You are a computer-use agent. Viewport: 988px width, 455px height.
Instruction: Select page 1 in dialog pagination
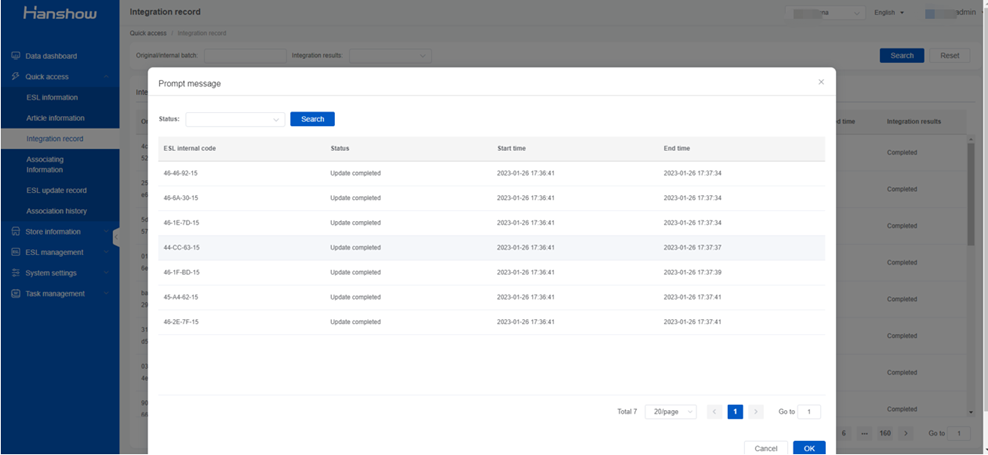(x=735, y=412)
